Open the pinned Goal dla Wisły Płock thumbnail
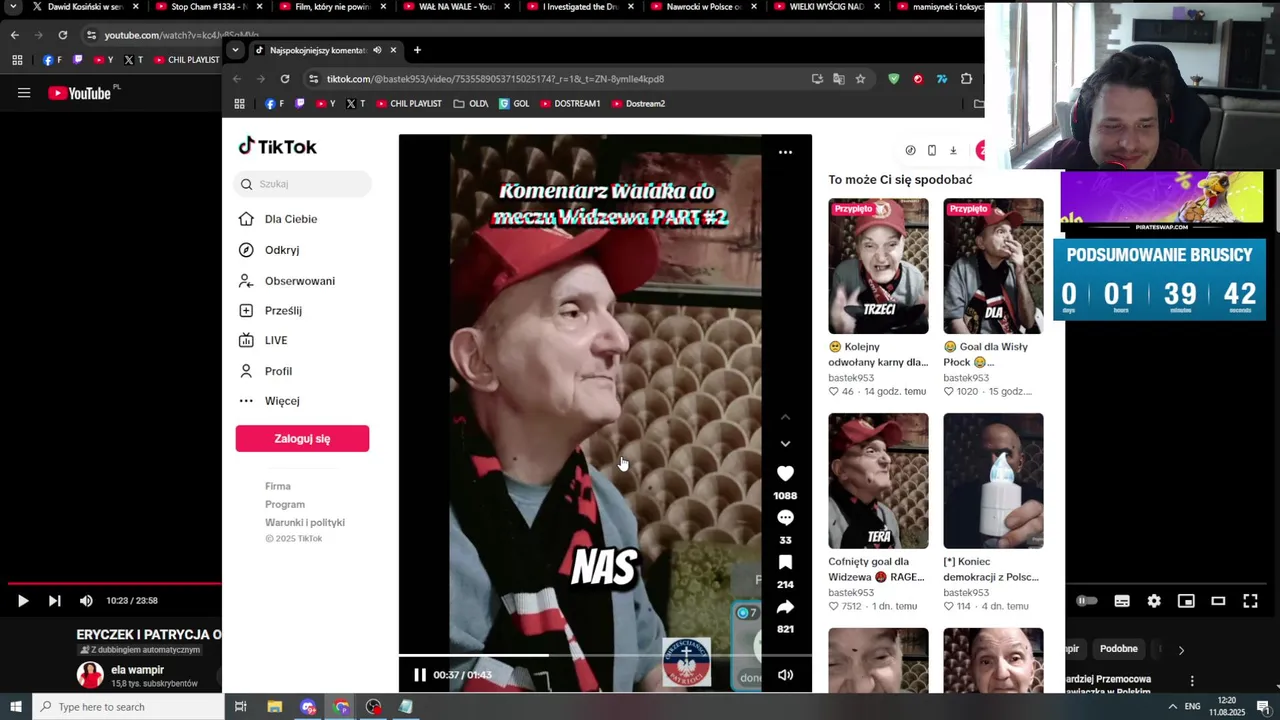Viewport: 1280px width, 720px height. [993, 266]
